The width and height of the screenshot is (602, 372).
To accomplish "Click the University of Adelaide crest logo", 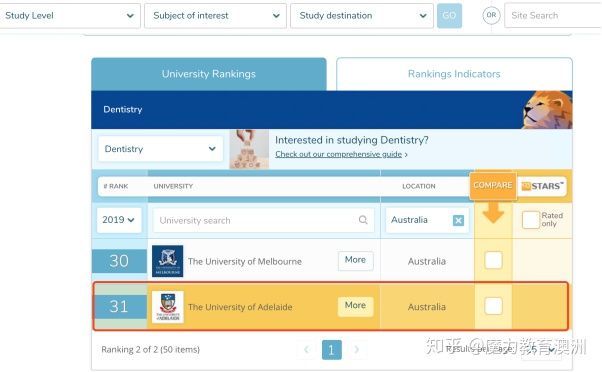I will [x=168, y=307].
